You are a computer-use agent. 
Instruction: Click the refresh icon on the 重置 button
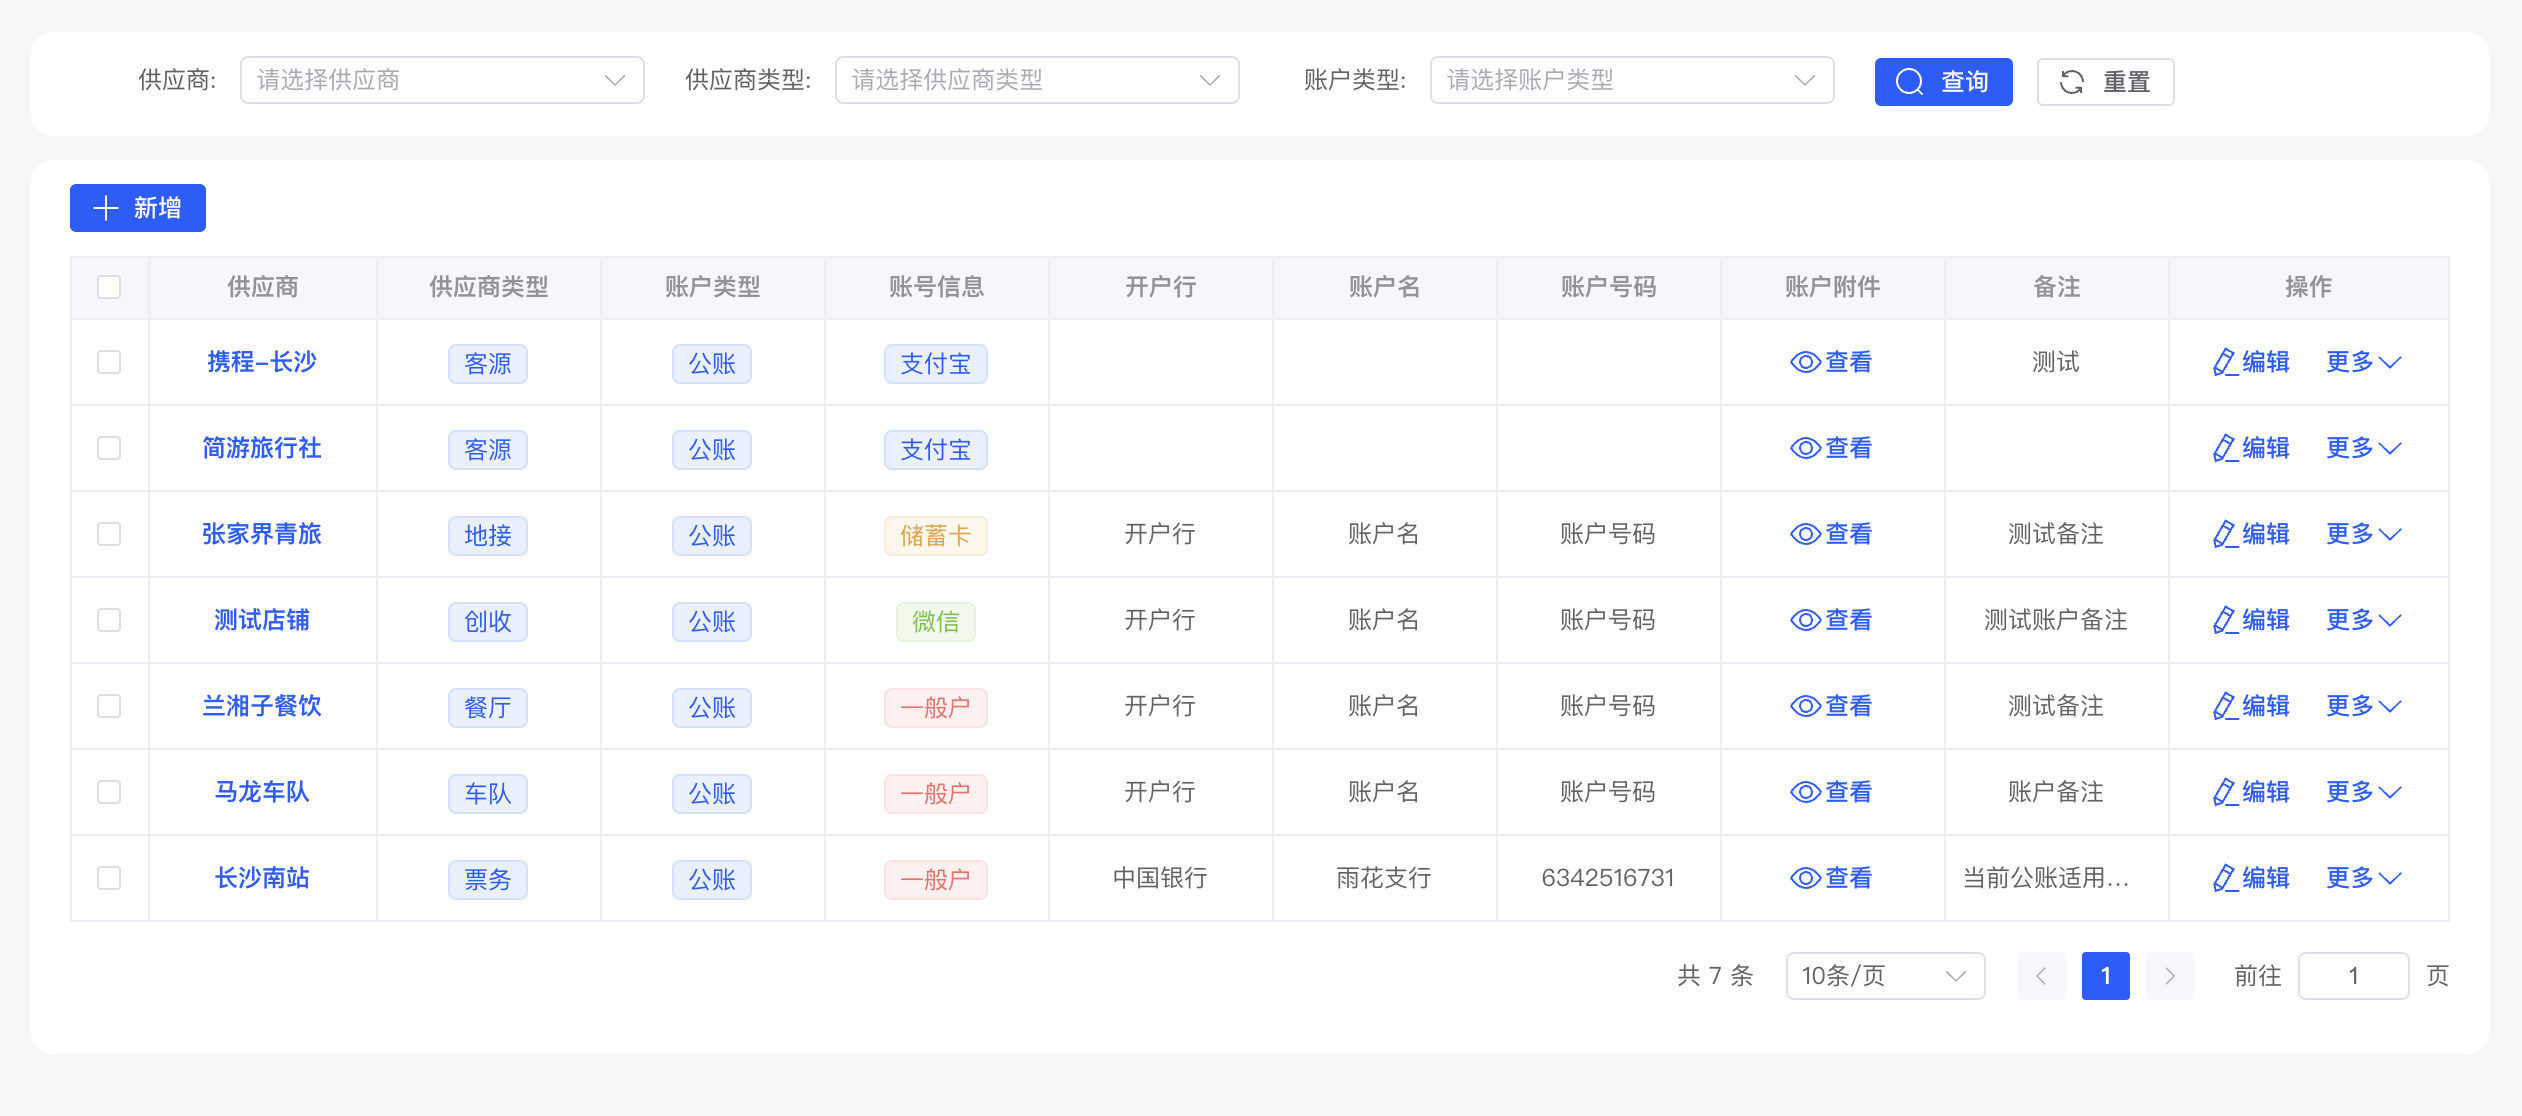click(x=2071, y=82)
